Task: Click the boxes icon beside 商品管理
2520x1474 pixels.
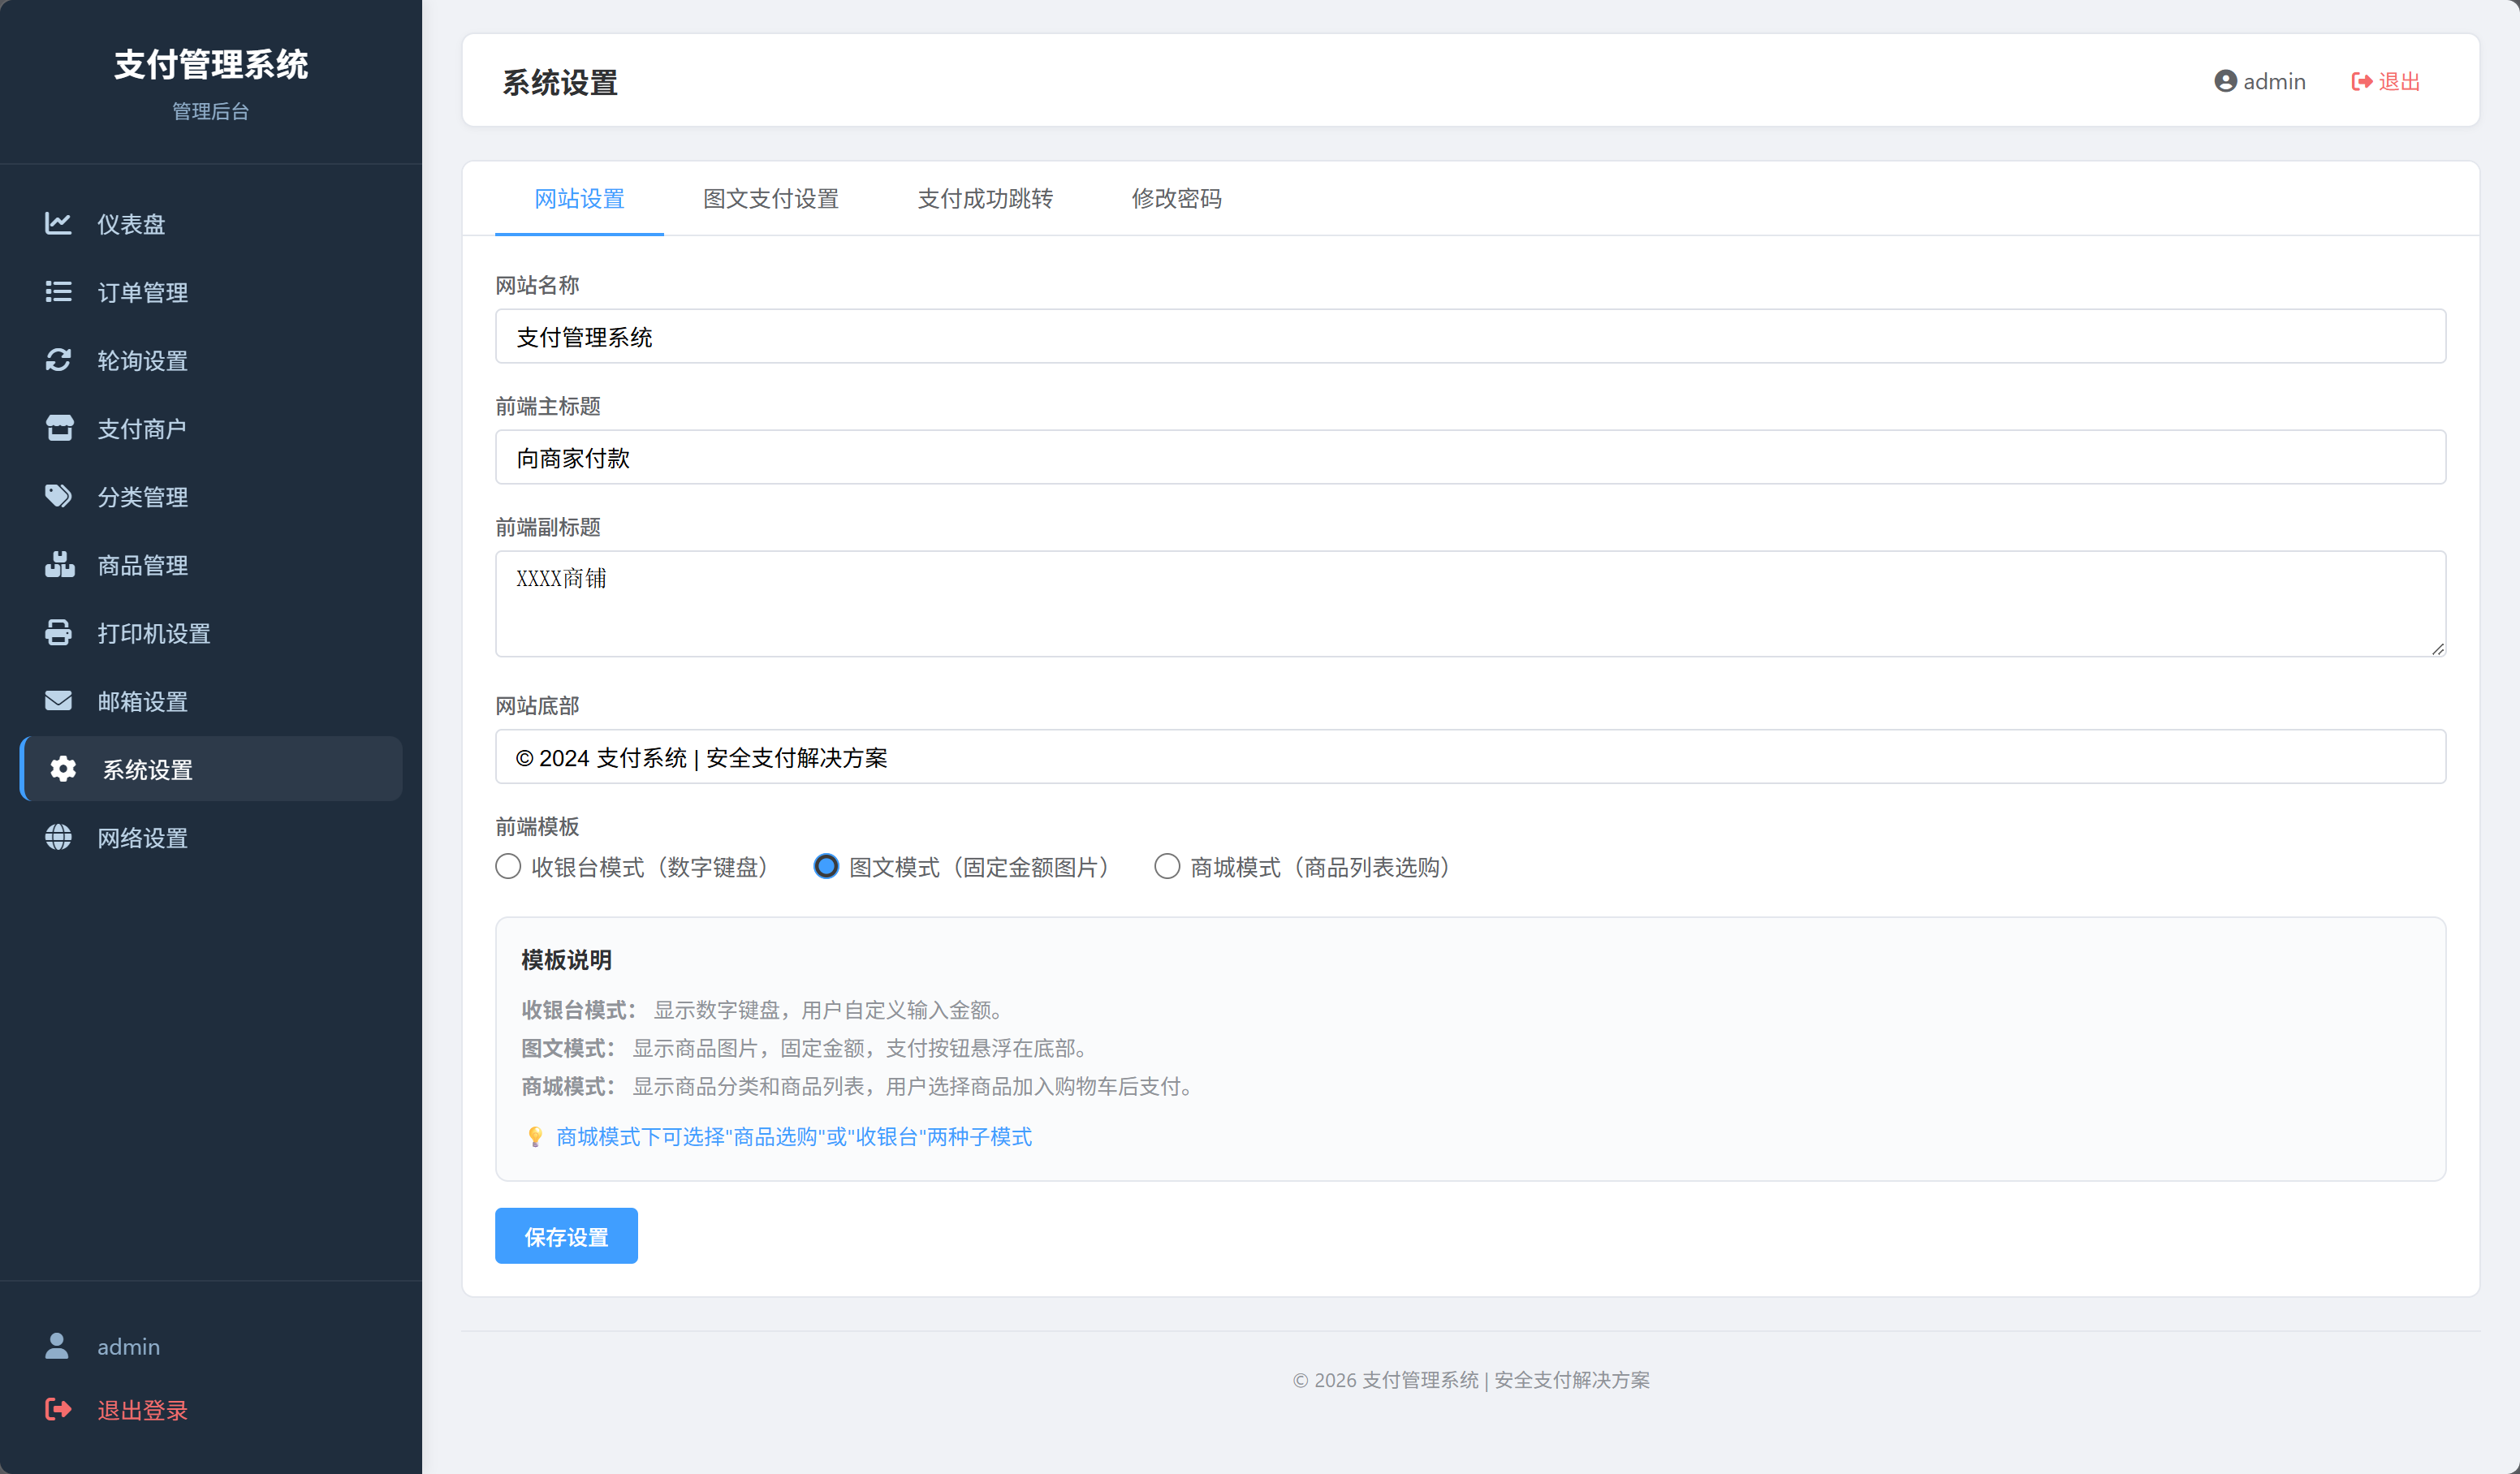Action: 59,564
